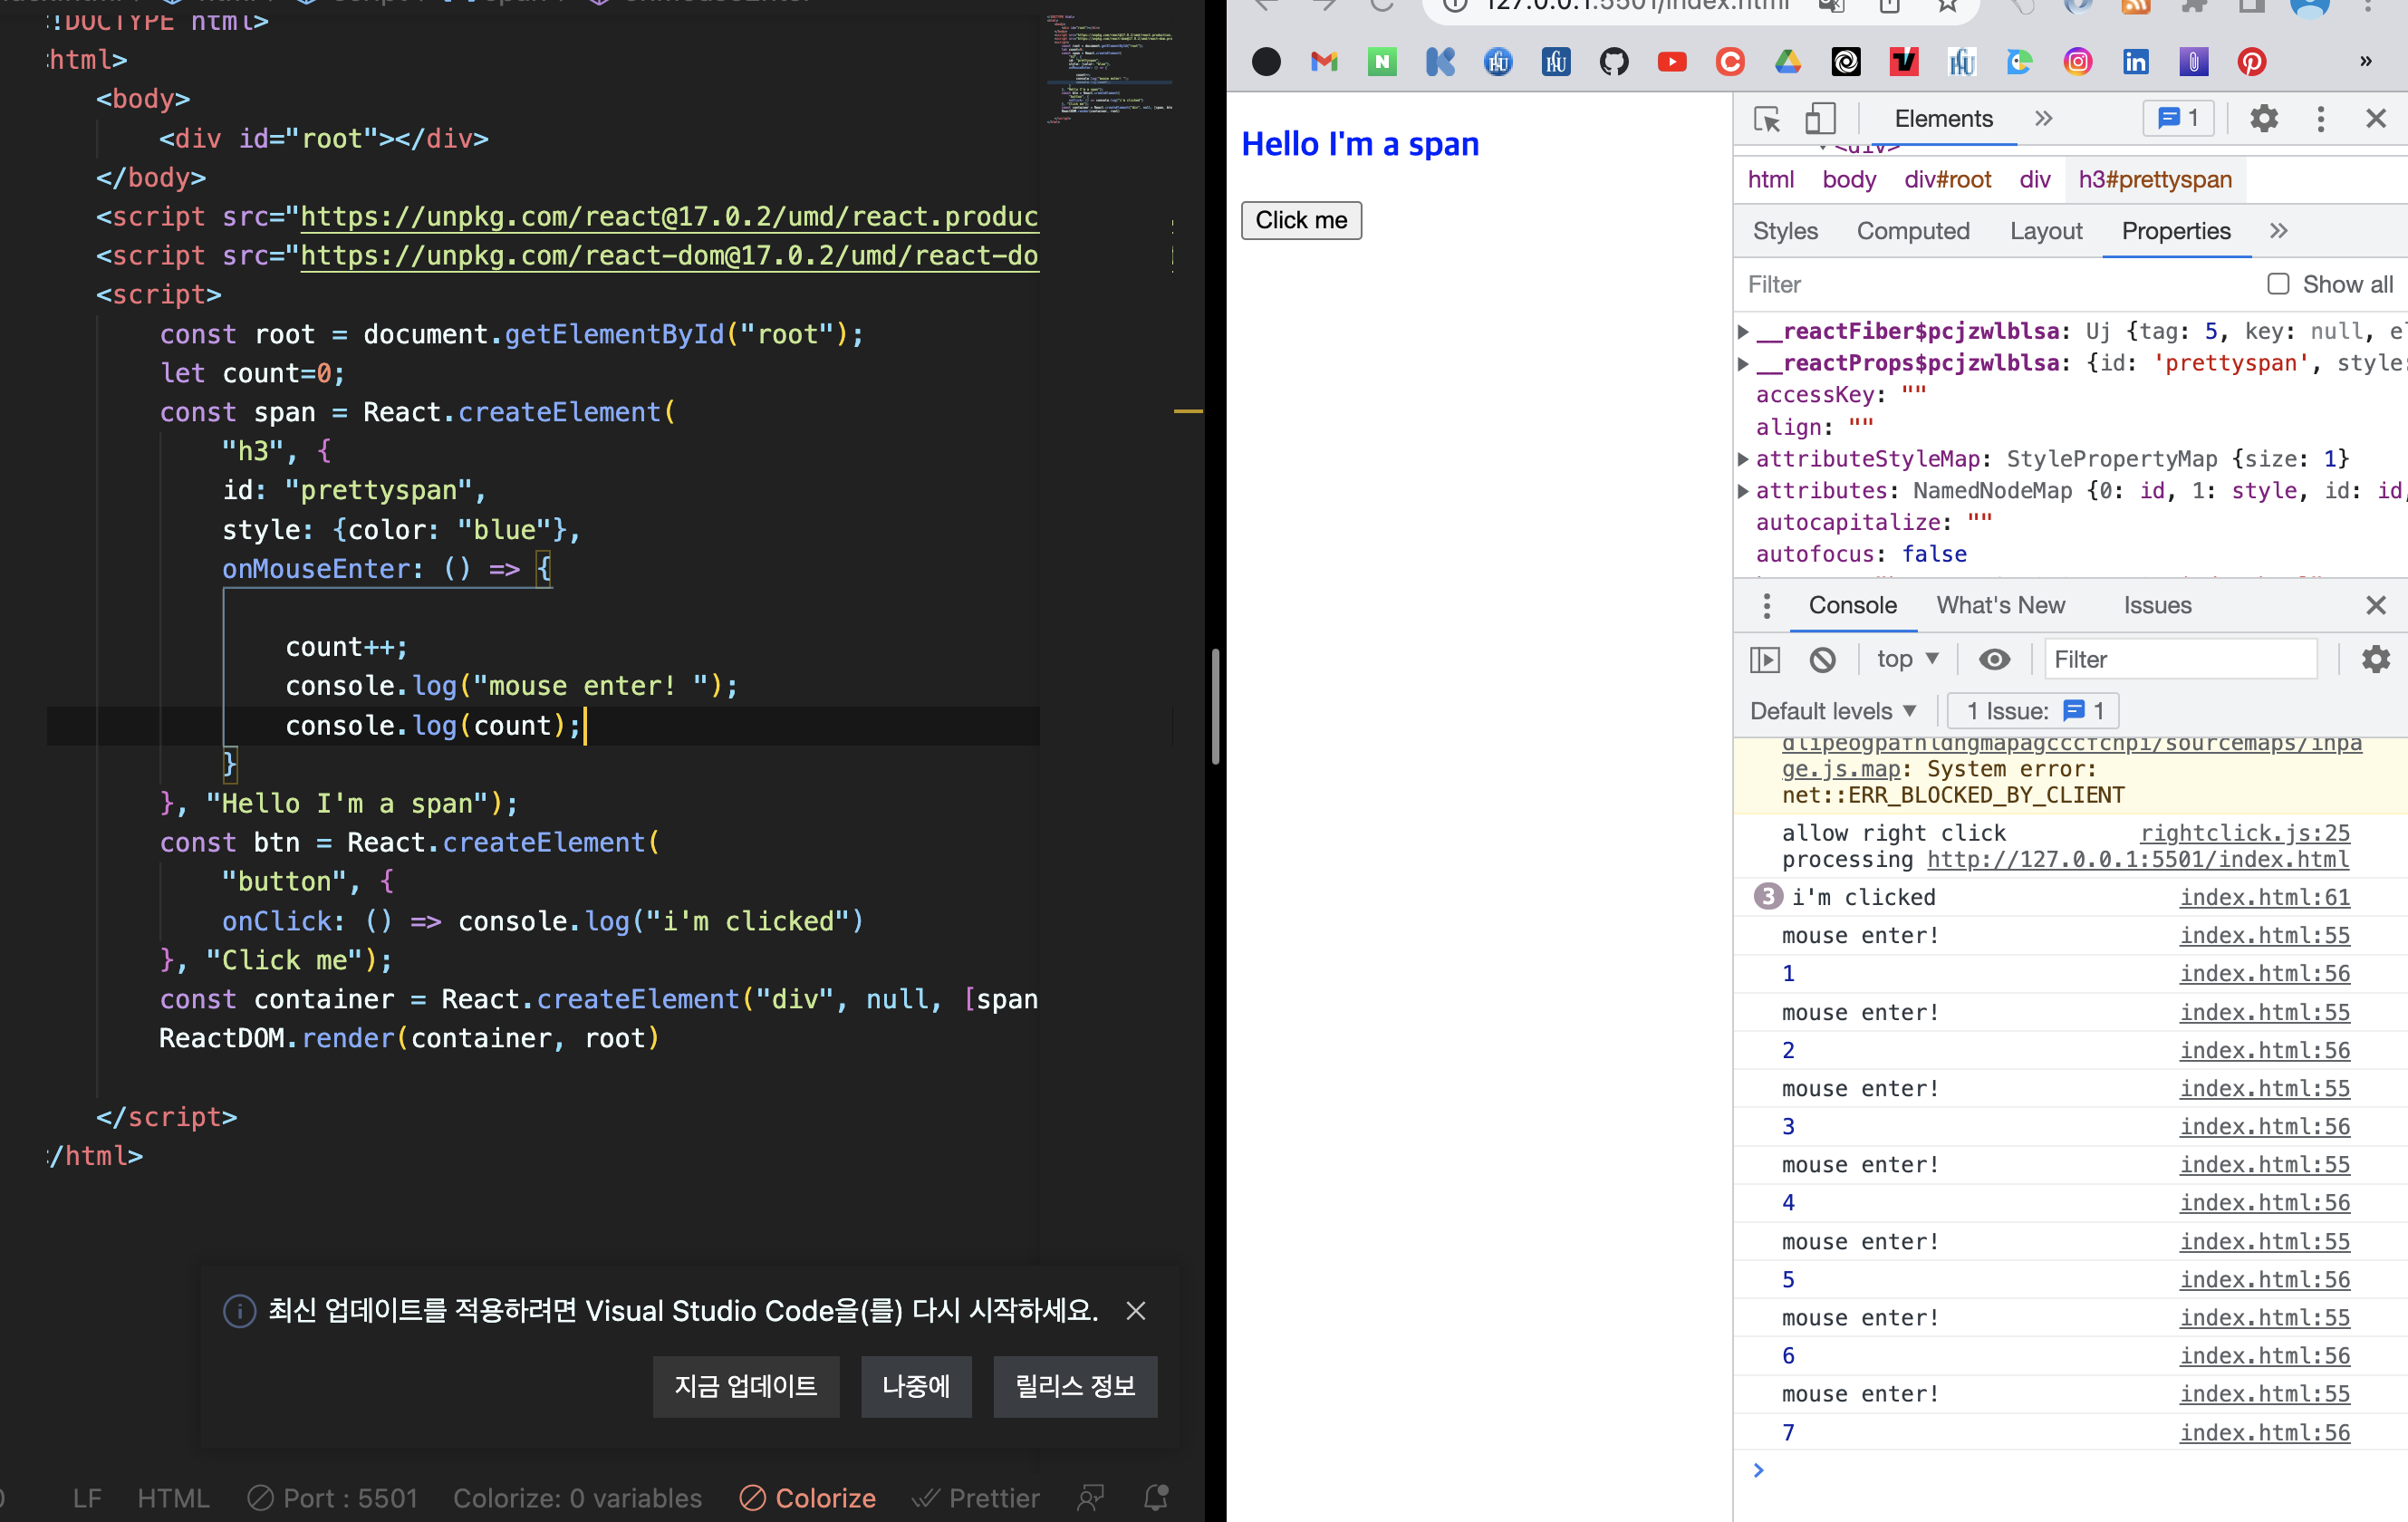
Task: Enable the Show all checkbox
Action: point(2278,284)
